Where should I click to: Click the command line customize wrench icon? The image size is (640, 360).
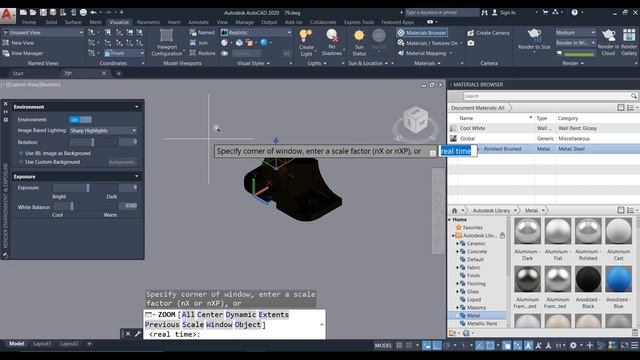pyautogui.click(x=138, y=334)
